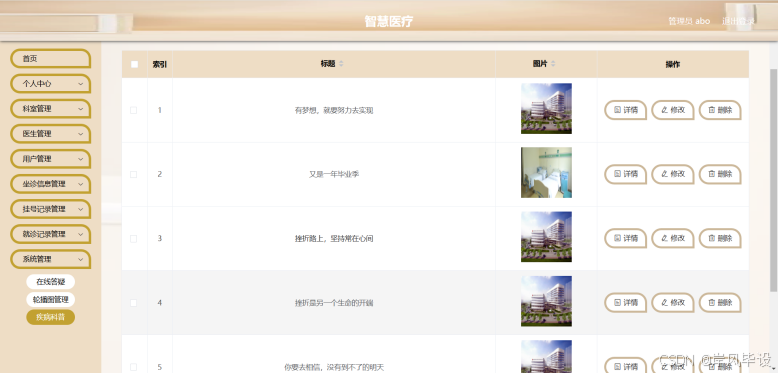Click the title text 挫折路上，坚持常在心间
Image resolution: width=778 pixels, height=374 pixels.
pyautogui.click(x=334, y=239)
